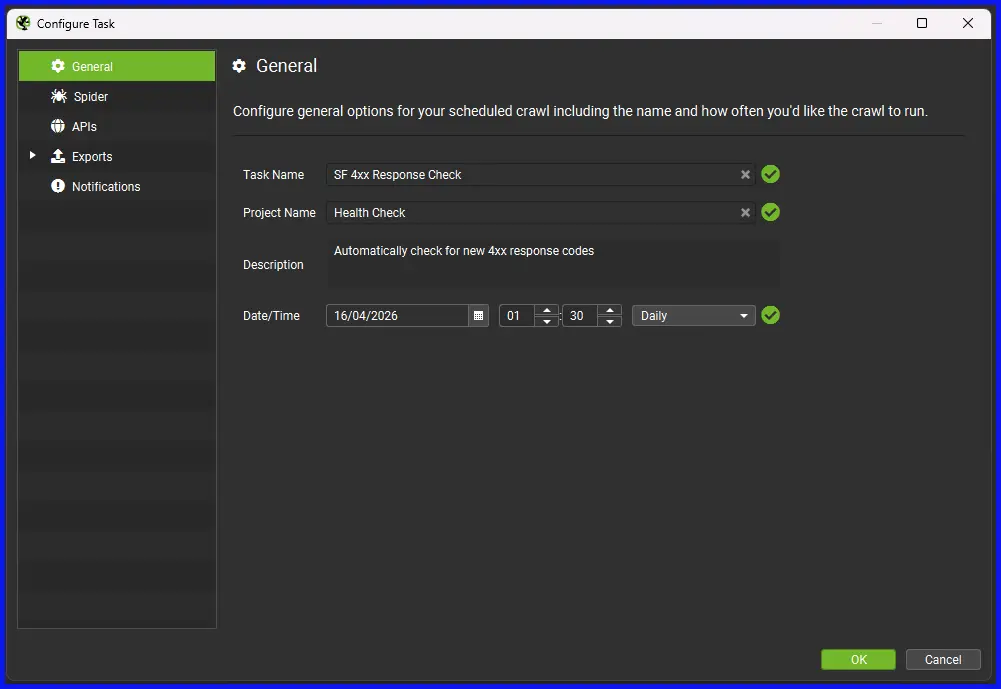This screenshot has width=1001, height=689.
Task: Click the APIs globe icon
Action: 58,126
